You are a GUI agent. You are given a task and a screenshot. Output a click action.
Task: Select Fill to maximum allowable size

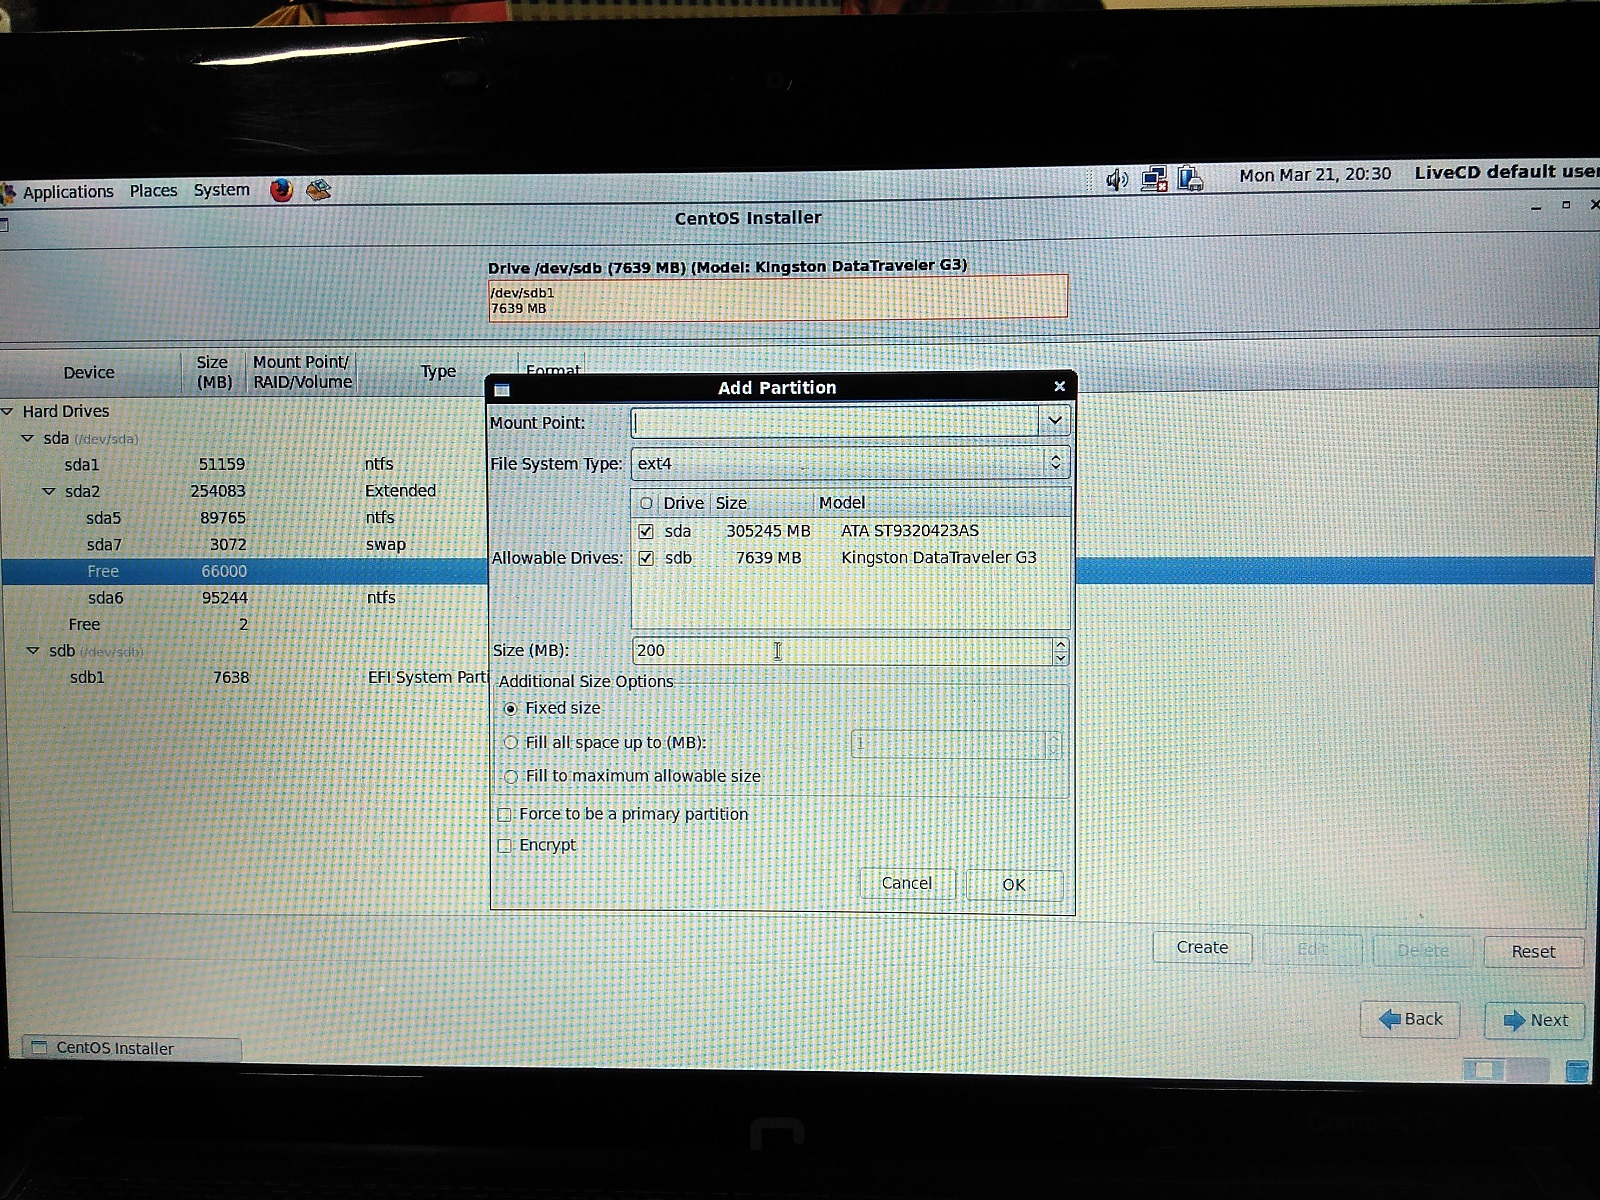click(x=511, y=776)
